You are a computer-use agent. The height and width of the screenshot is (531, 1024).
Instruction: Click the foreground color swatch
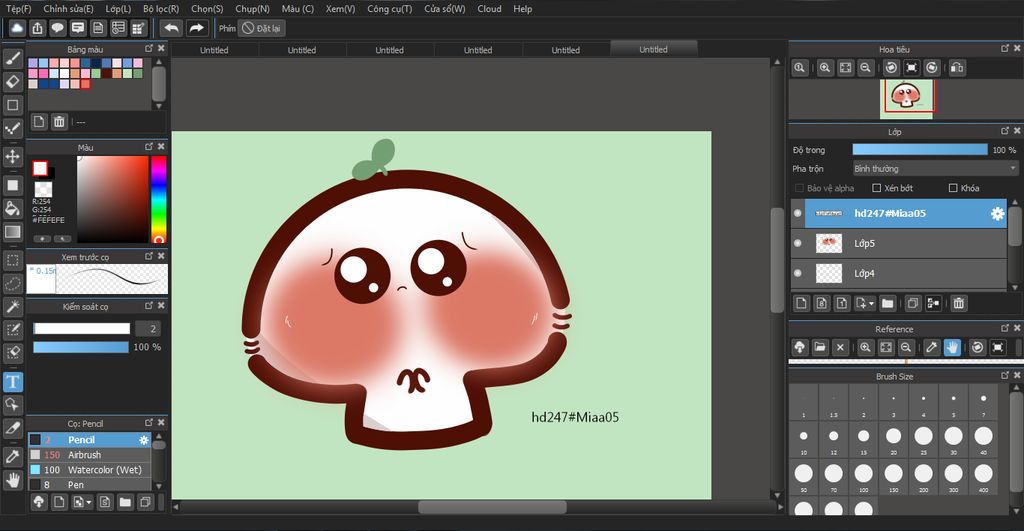click(40, 169)
